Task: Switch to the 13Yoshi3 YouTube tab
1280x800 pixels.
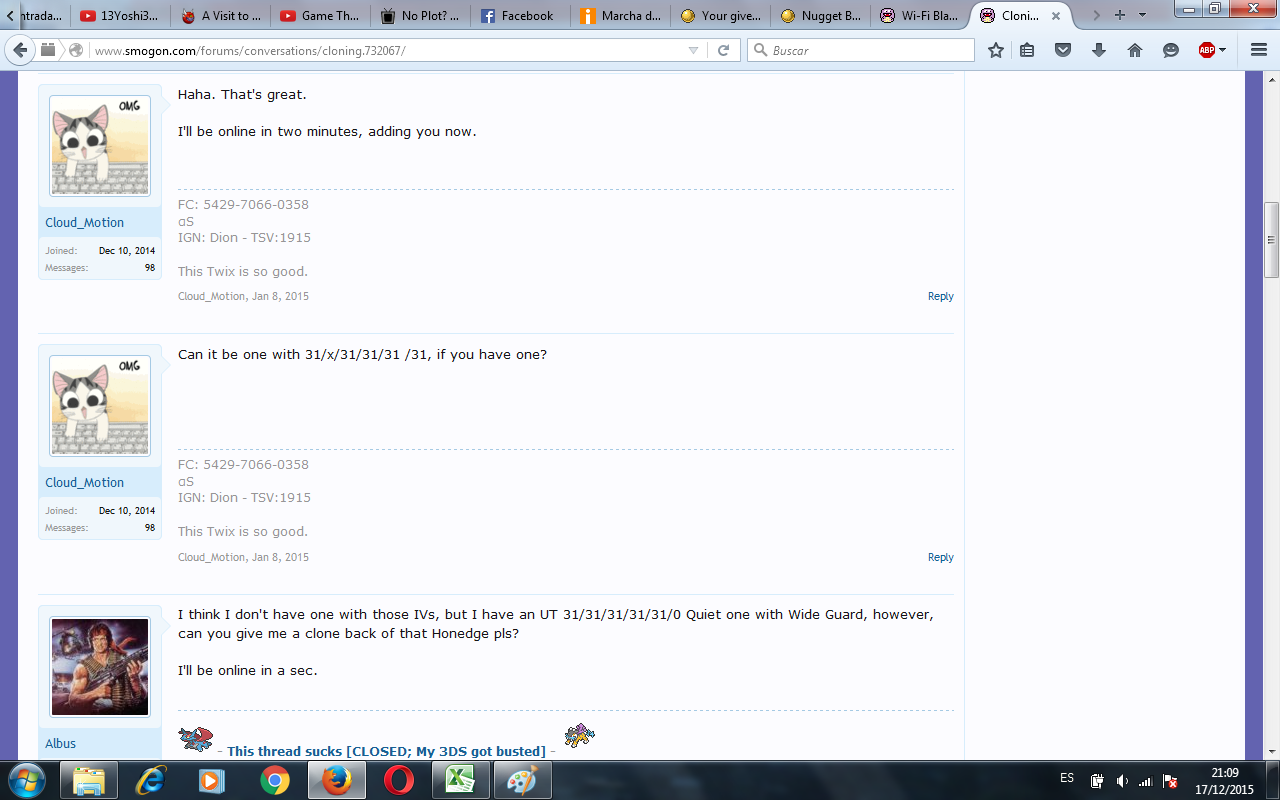Action: (120, 16)
